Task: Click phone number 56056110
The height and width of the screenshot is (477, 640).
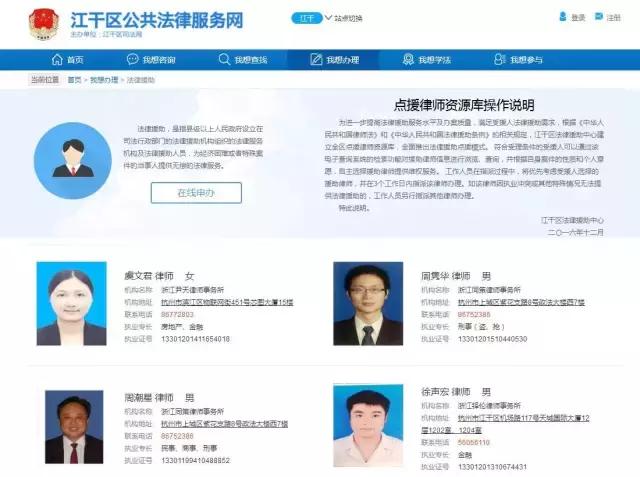Action: tap(474, 443)
